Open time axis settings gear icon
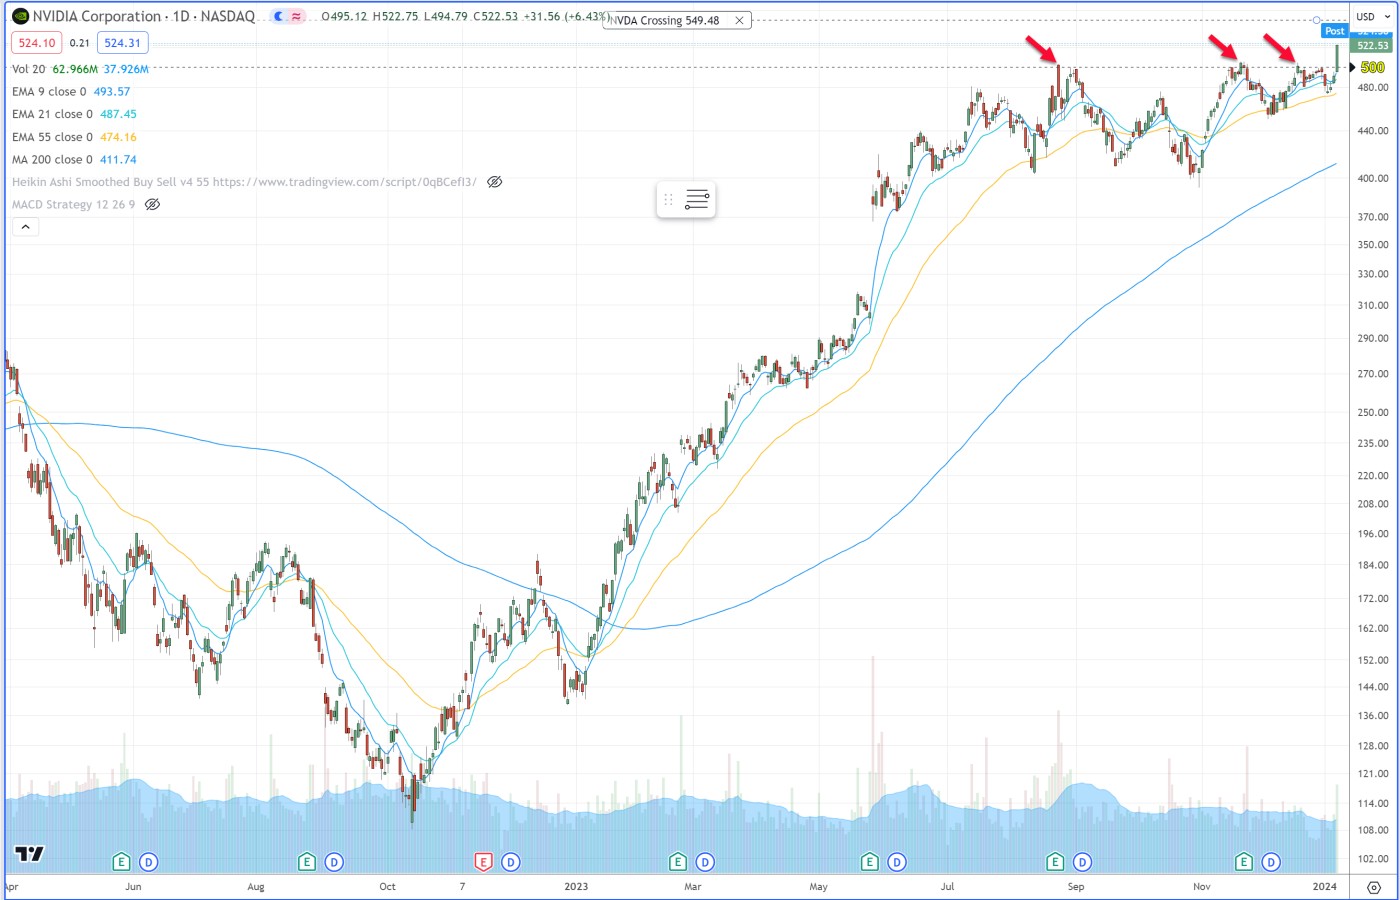 (x=1374, y=887)
